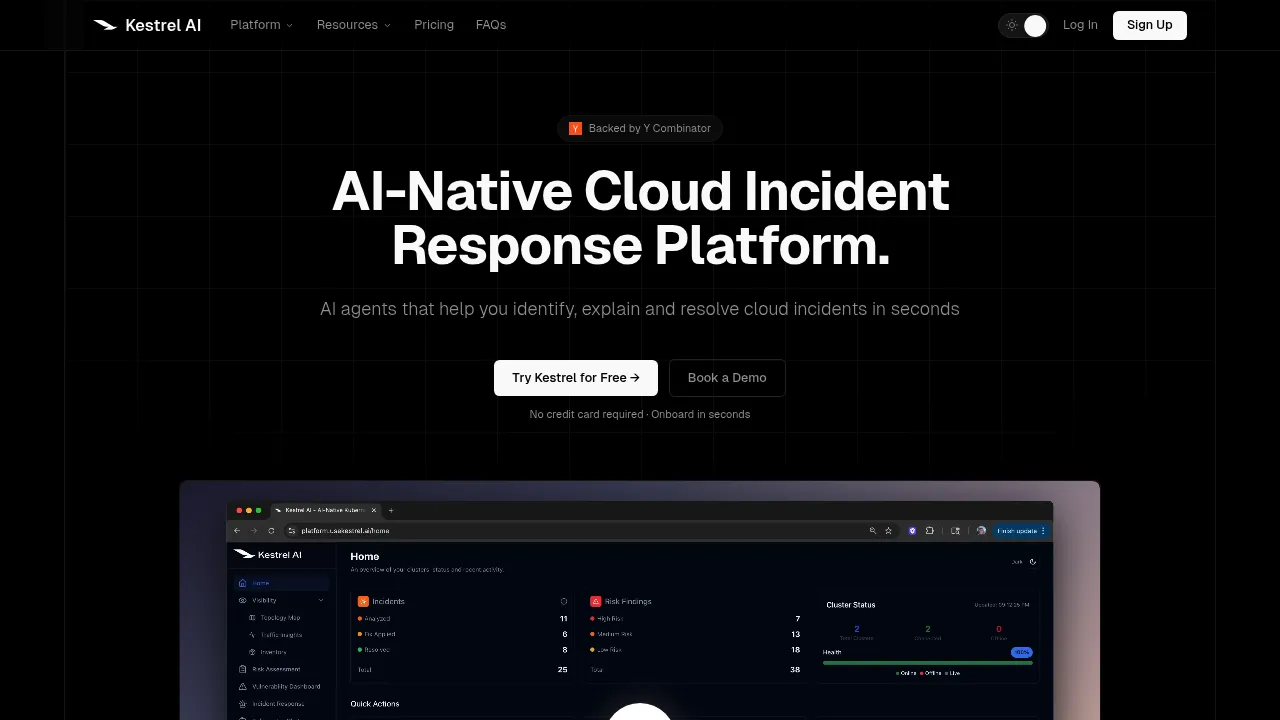The width and height of the screenshot is (1280, 720).
Task: Click Vulnerability Dashboard icon in the preview sidebar
Action: coord(243,686)
